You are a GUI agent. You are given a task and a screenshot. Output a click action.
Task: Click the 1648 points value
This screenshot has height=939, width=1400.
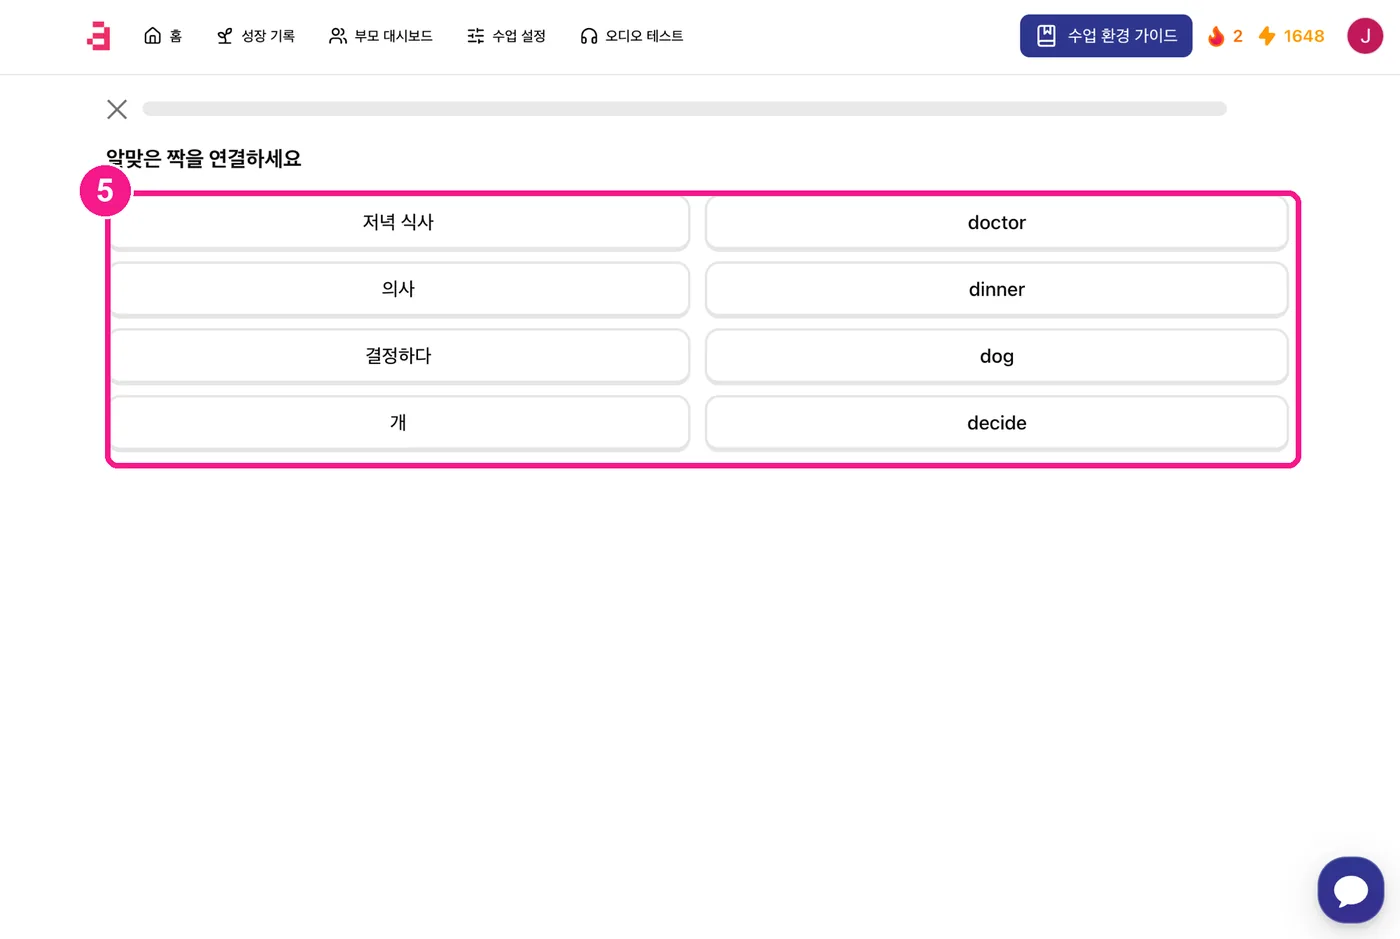coord(1304,36)
